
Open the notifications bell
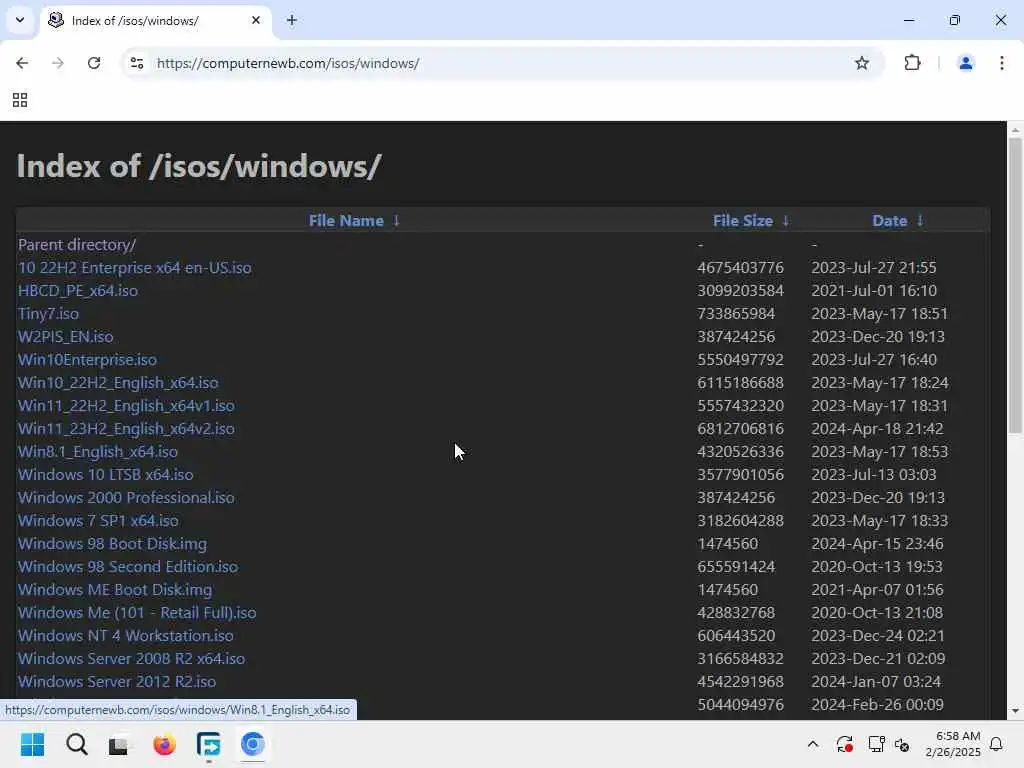[x=996, y=744]
